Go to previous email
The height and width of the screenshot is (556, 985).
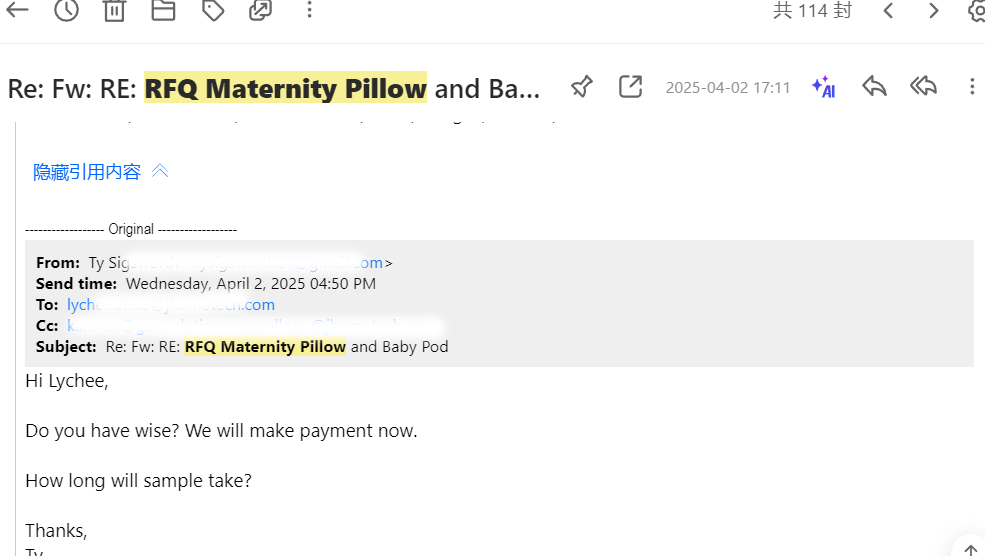point(888,10)
